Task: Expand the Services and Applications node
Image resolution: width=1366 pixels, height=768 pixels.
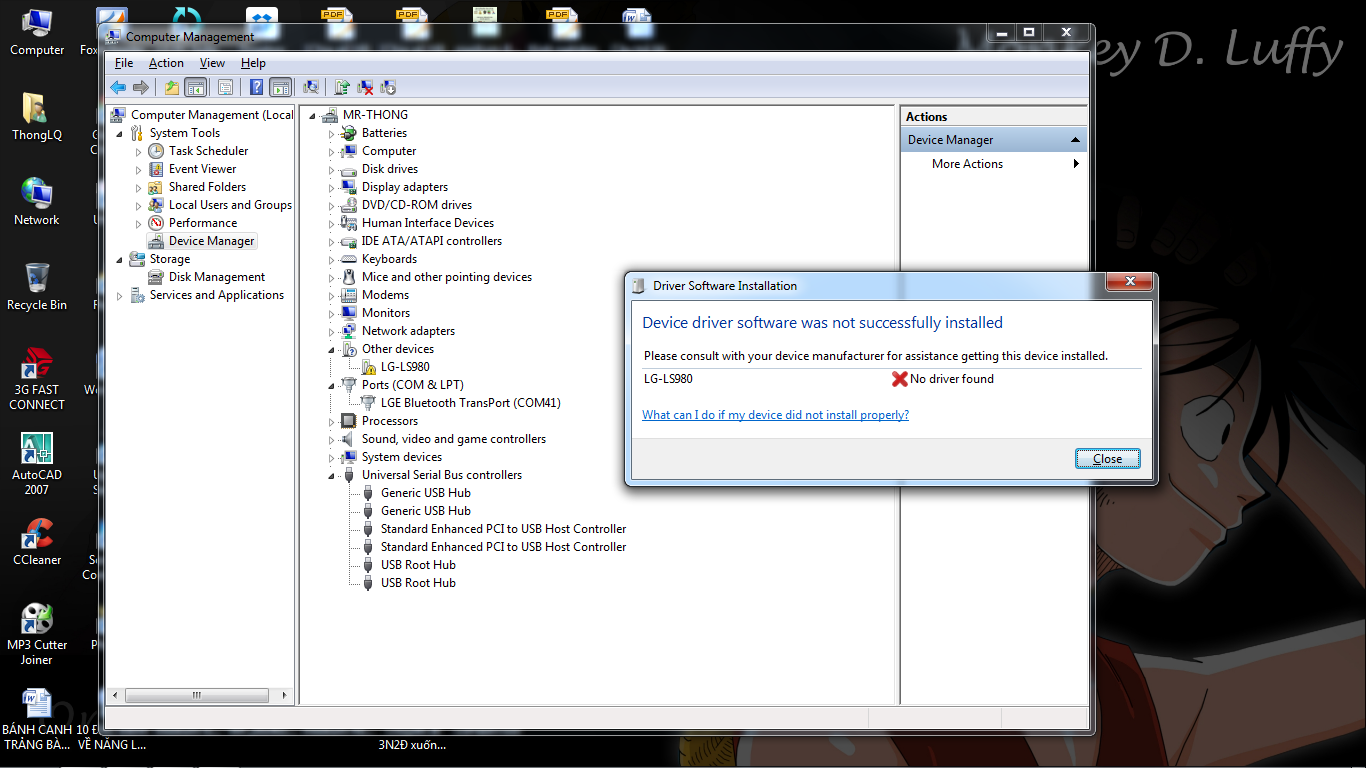Action: point(120,295)
